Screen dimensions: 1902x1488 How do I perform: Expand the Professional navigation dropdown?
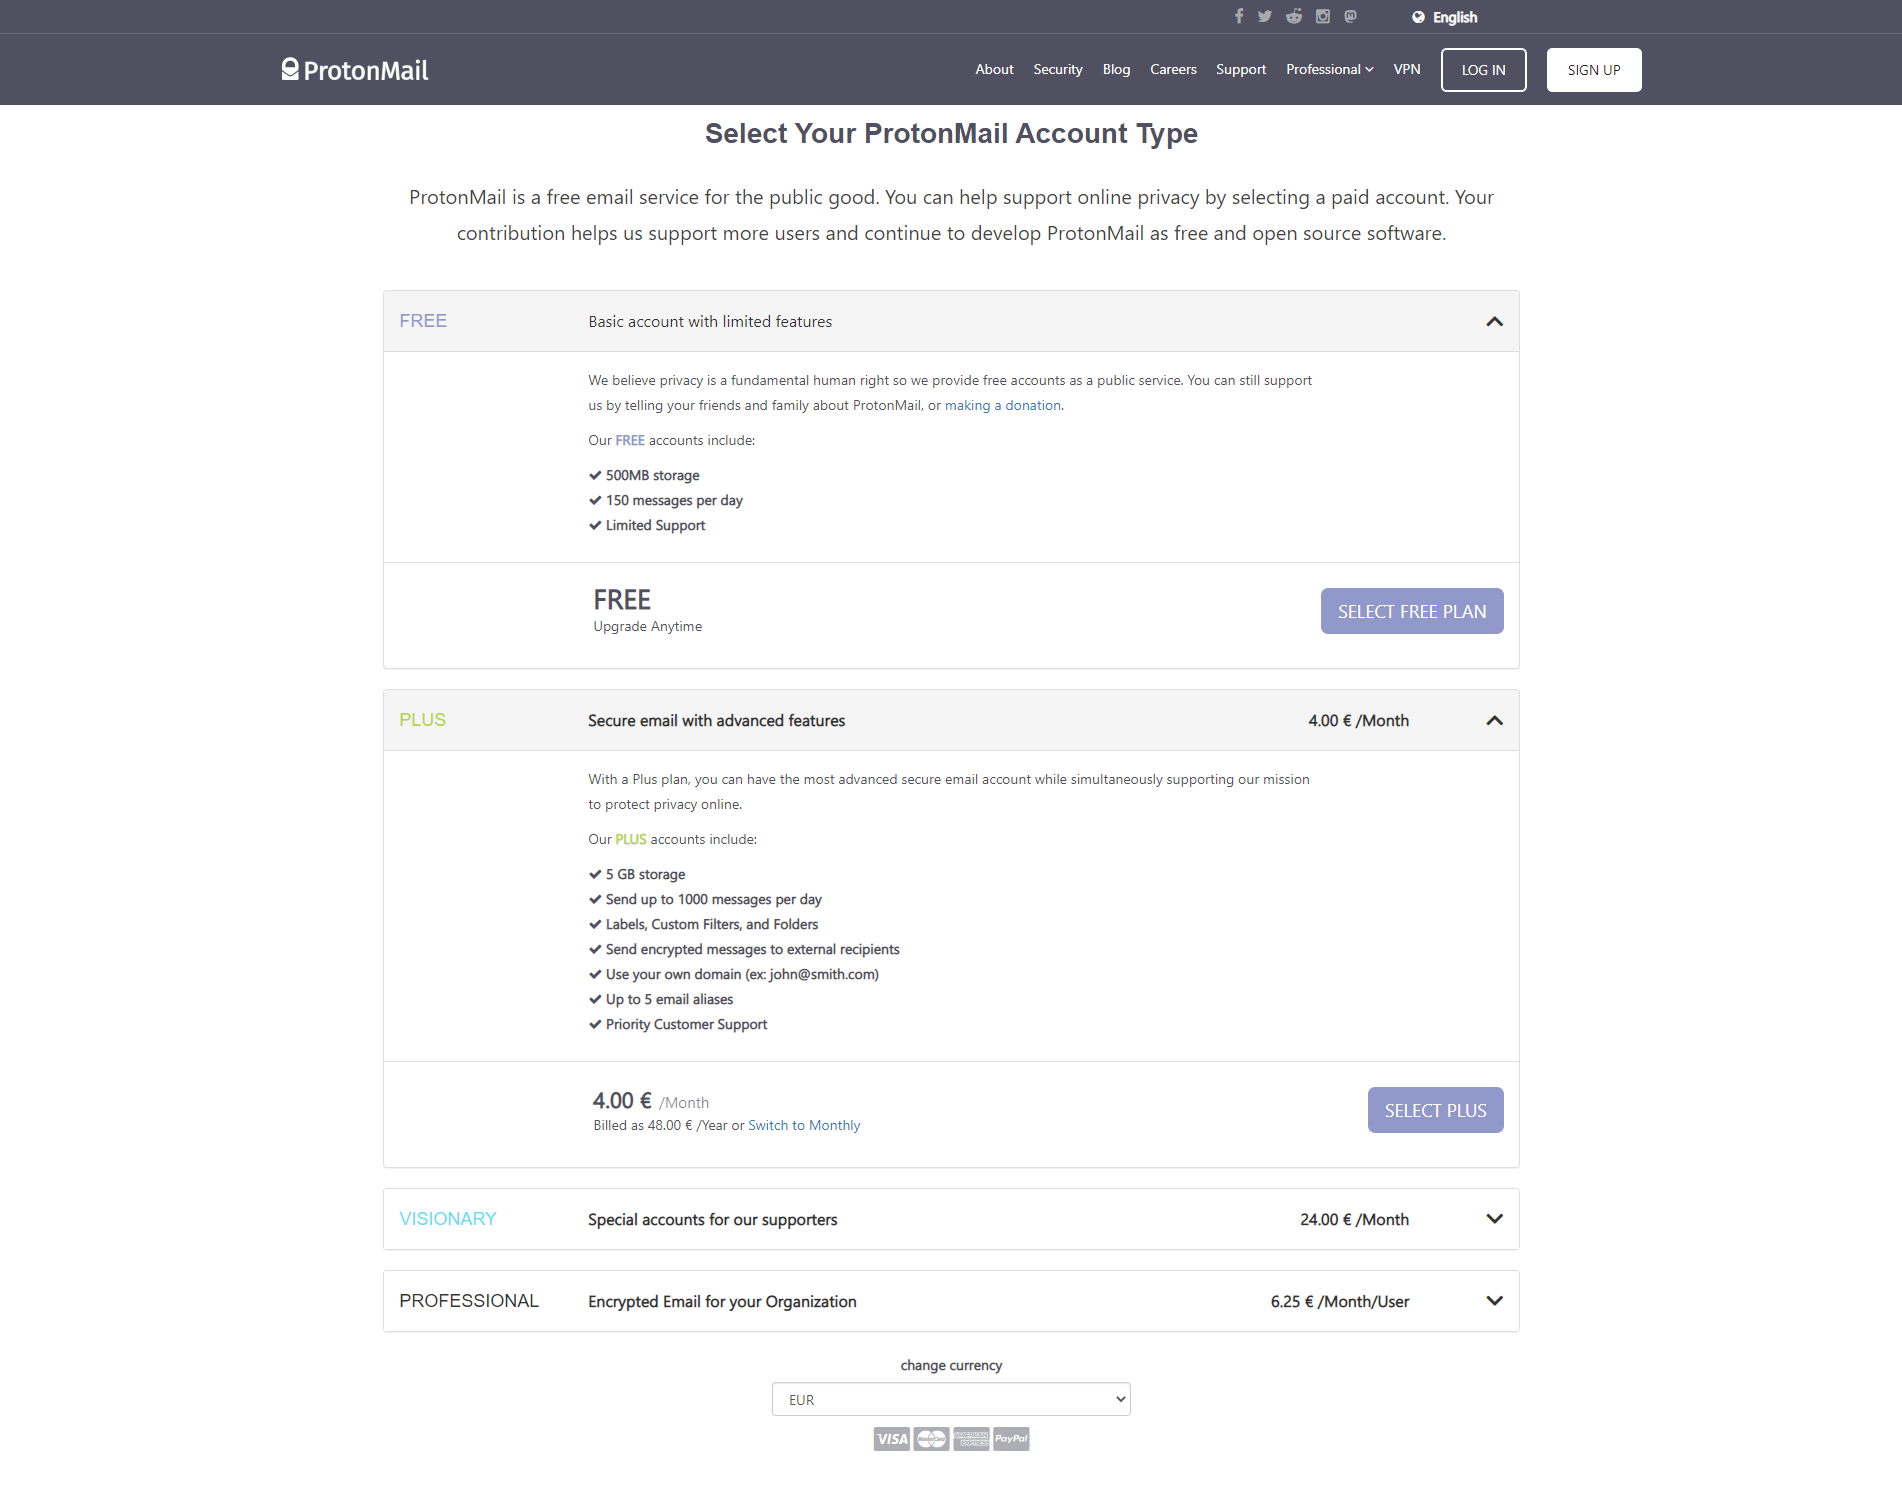(x=1330, y=69)
